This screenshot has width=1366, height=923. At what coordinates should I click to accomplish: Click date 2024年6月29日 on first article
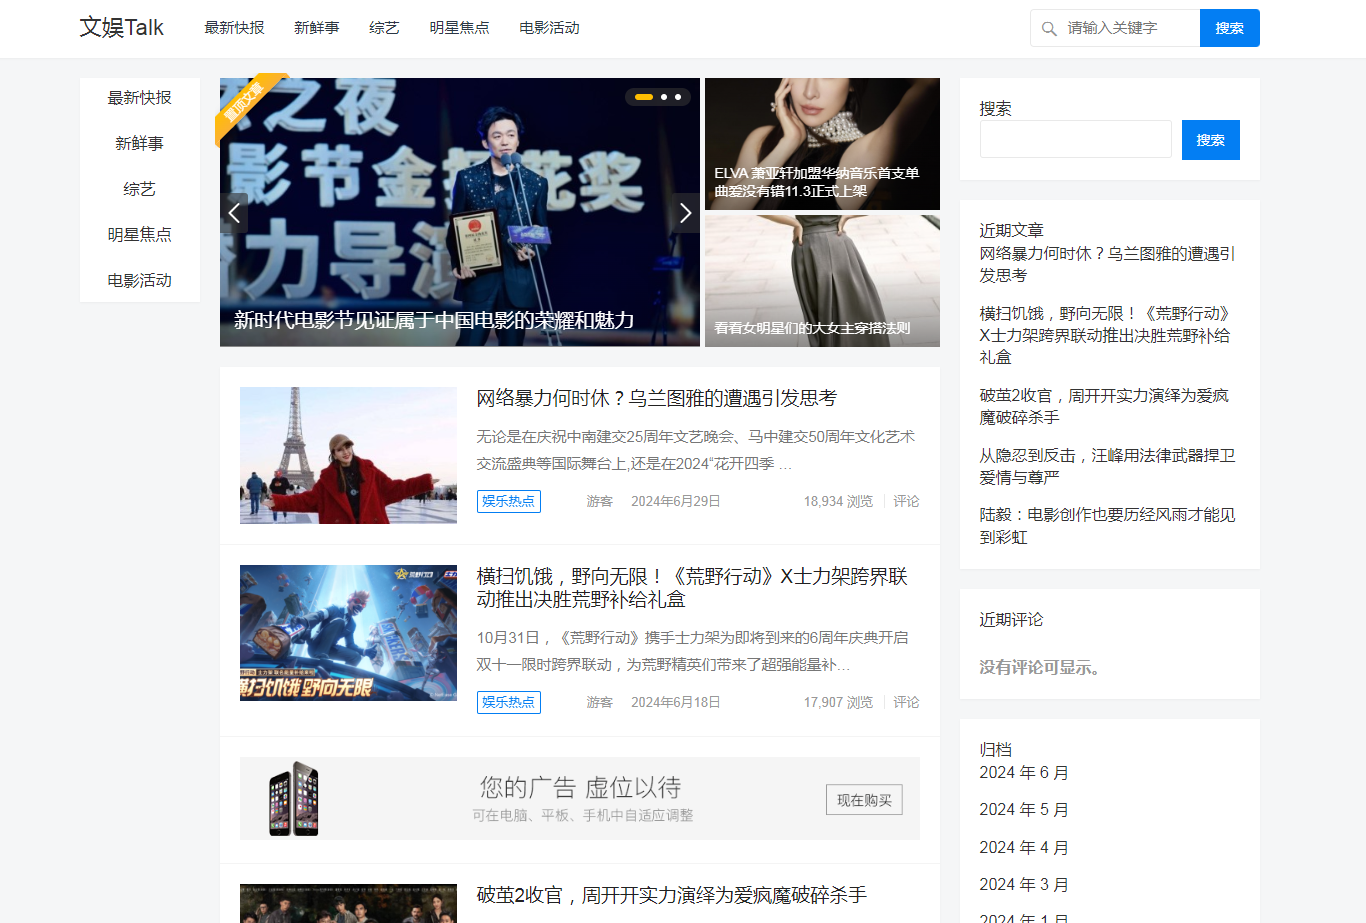(x=676, y=501)
